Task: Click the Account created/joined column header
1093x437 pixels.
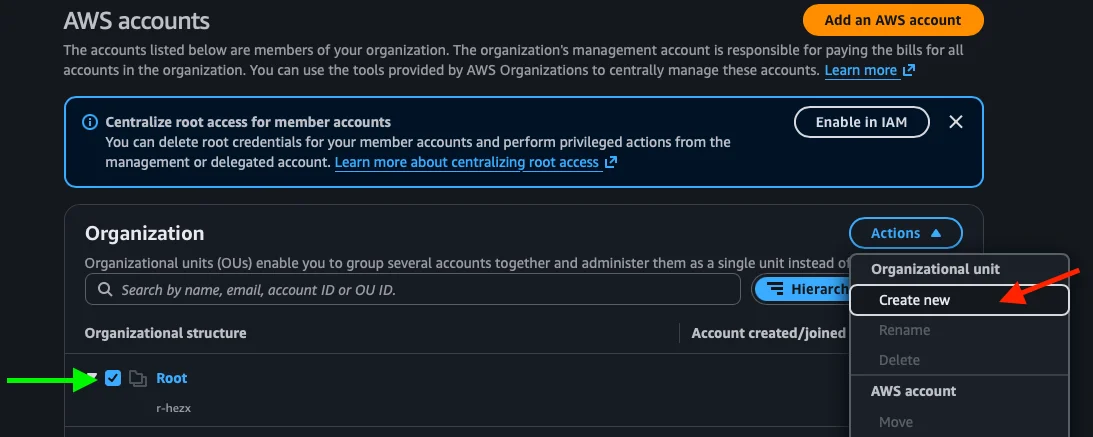Action: [768, 333]
